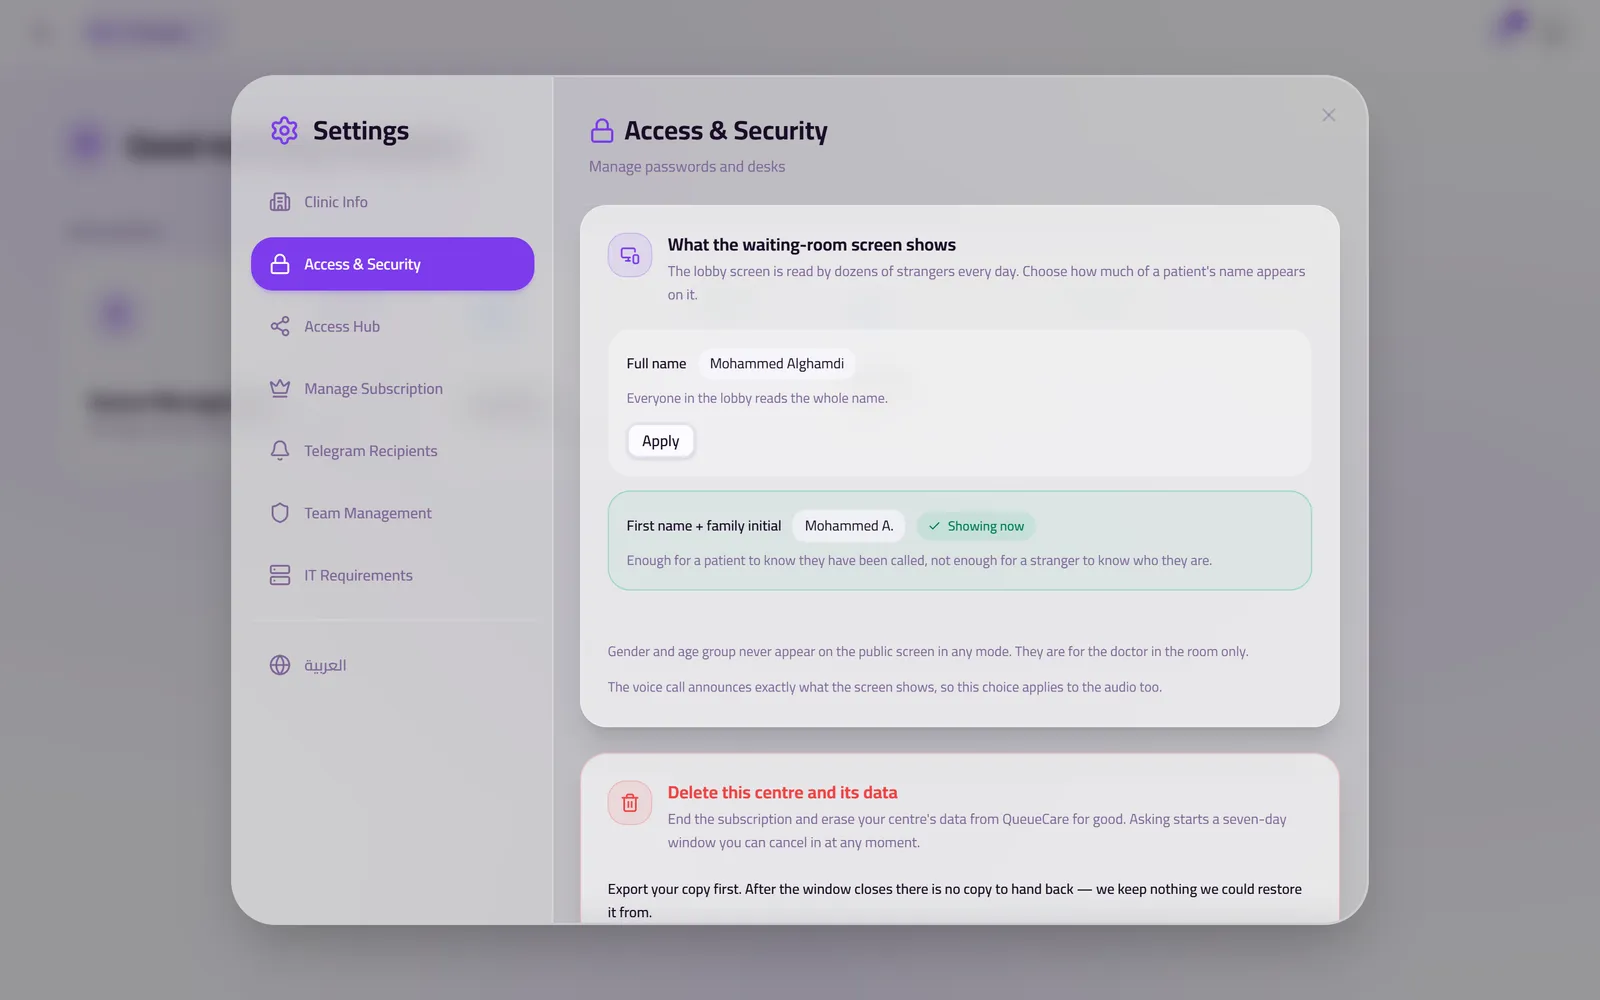
Task: Click the voice call announces note
Action: pyautogui.click(x=885, y=688)
